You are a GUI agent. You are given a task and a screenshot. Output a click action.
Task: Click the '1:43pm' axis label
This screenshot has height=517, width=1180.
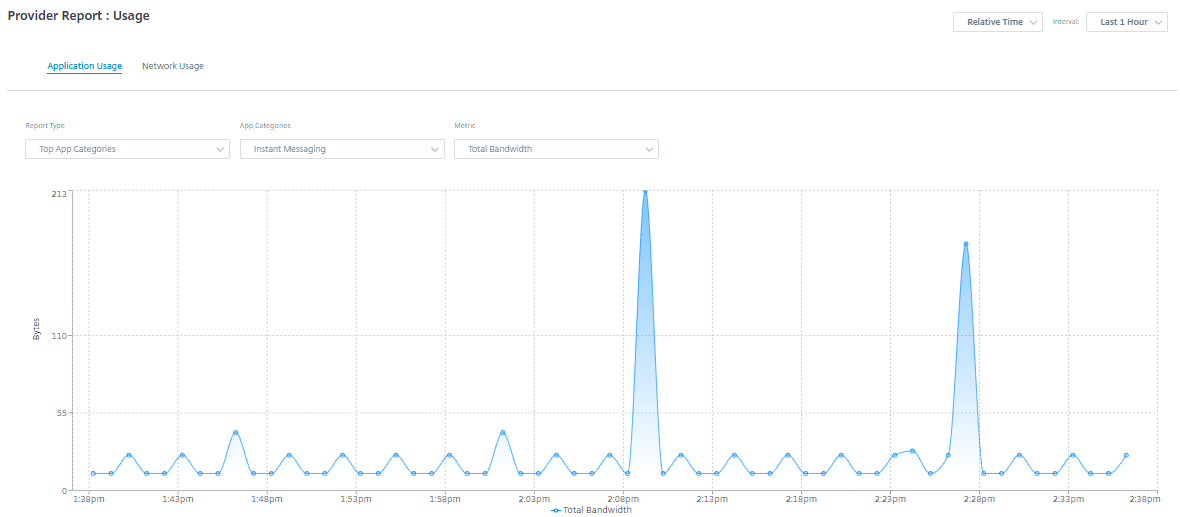click(178, 499)
